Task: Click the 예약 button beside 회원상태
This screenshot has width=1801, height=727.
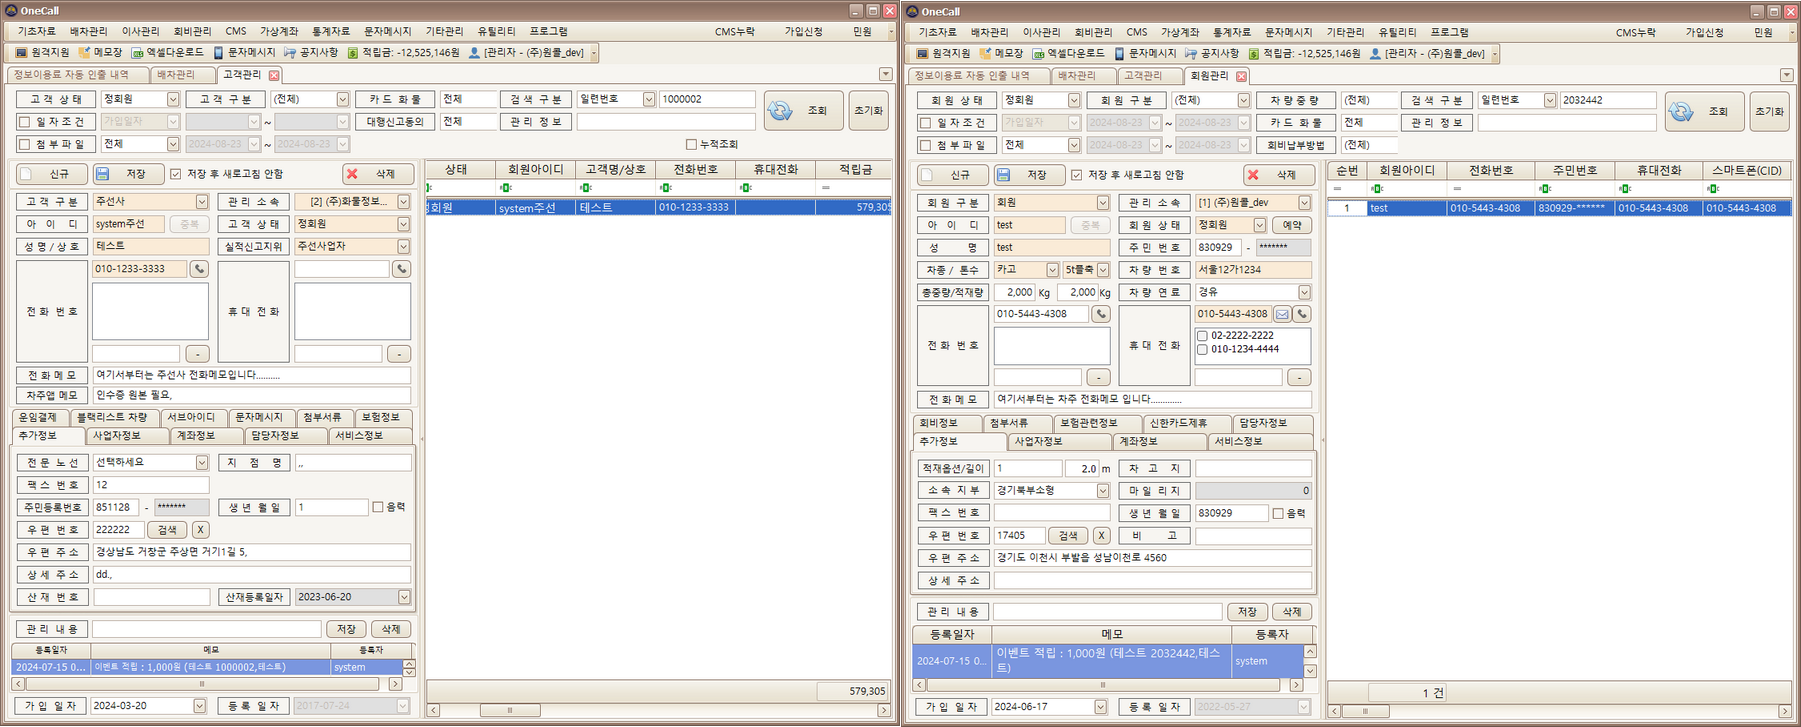Action: coord(1291,225)
